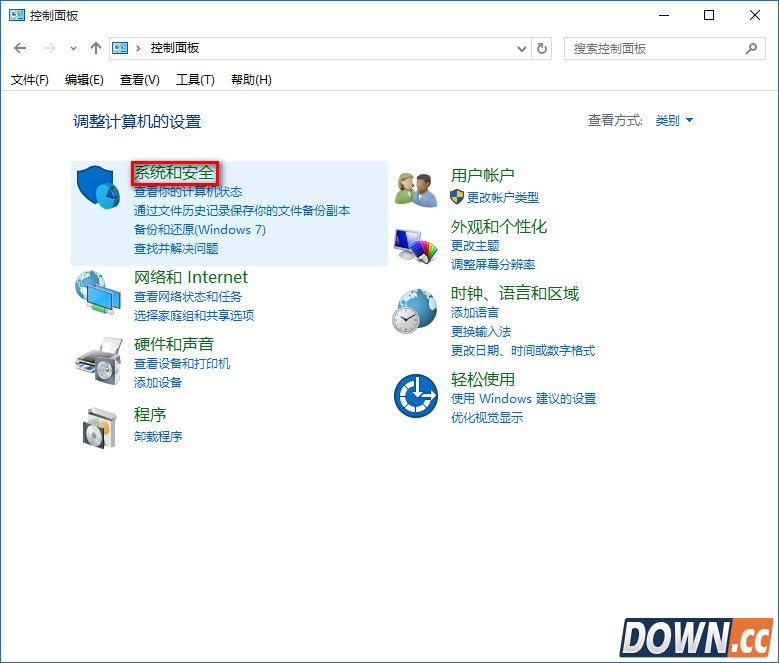
Task: Close the control panel window
Action: (x=755, y=15)
